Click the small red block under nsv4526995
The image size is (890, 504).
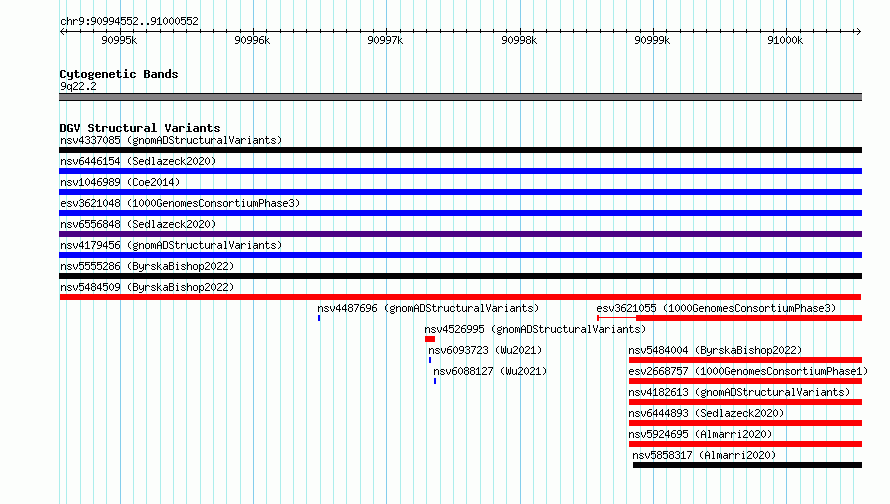(430, 339)
